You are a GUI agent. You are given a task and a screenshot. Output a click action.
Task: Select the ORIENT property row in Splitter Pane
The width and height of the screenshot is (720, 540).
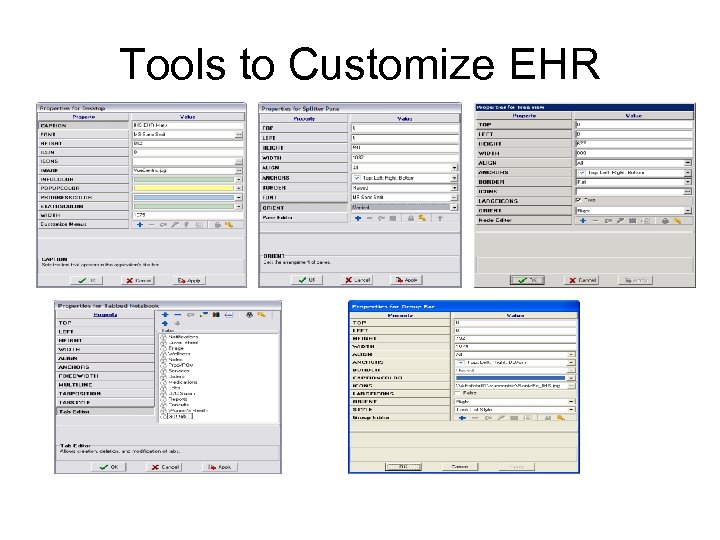pyautogui.click(x=304, y=208)
